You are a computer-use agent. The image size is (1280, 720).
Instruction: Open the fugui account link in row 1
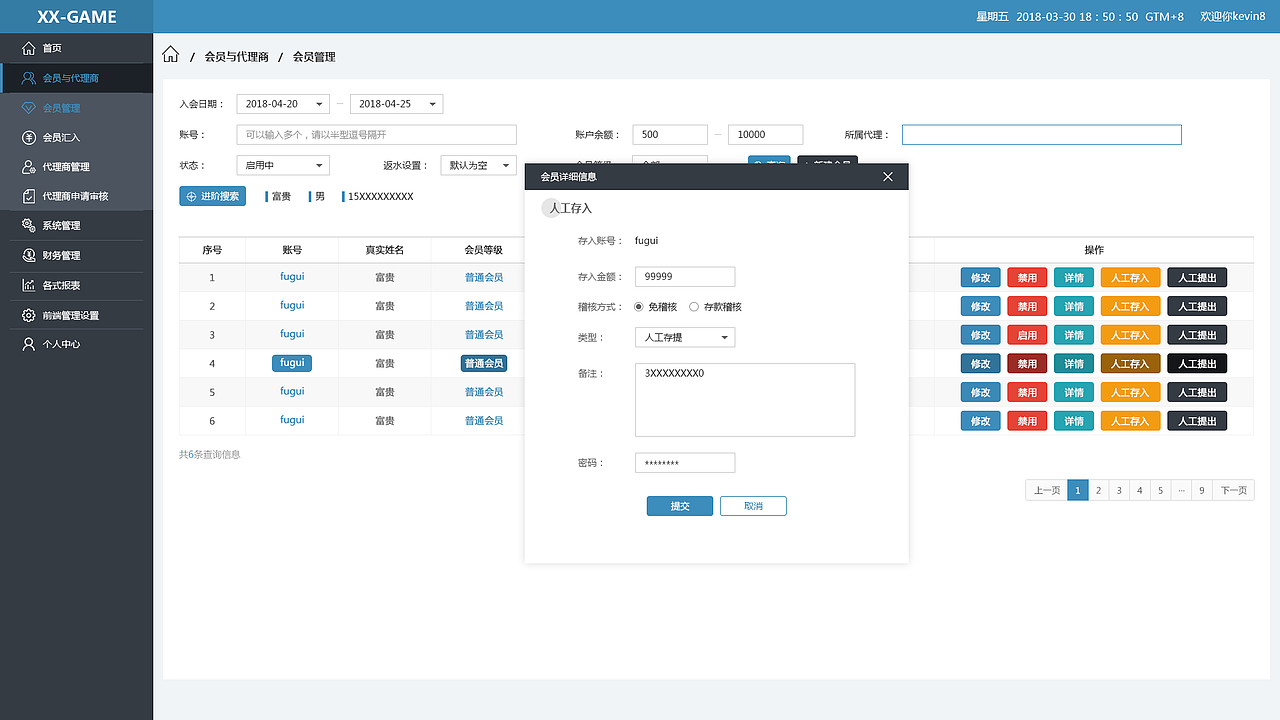coord(292,277)
